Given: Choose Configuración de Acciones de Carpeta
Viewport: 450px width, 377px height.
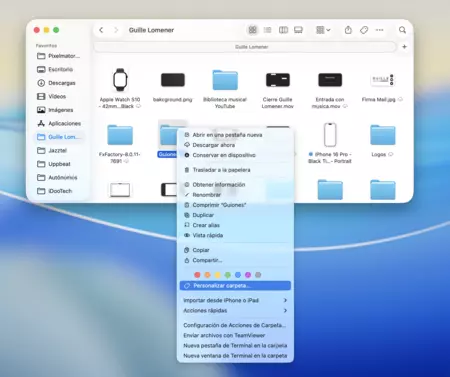Looking at the screenshot, I should (235, 325).
